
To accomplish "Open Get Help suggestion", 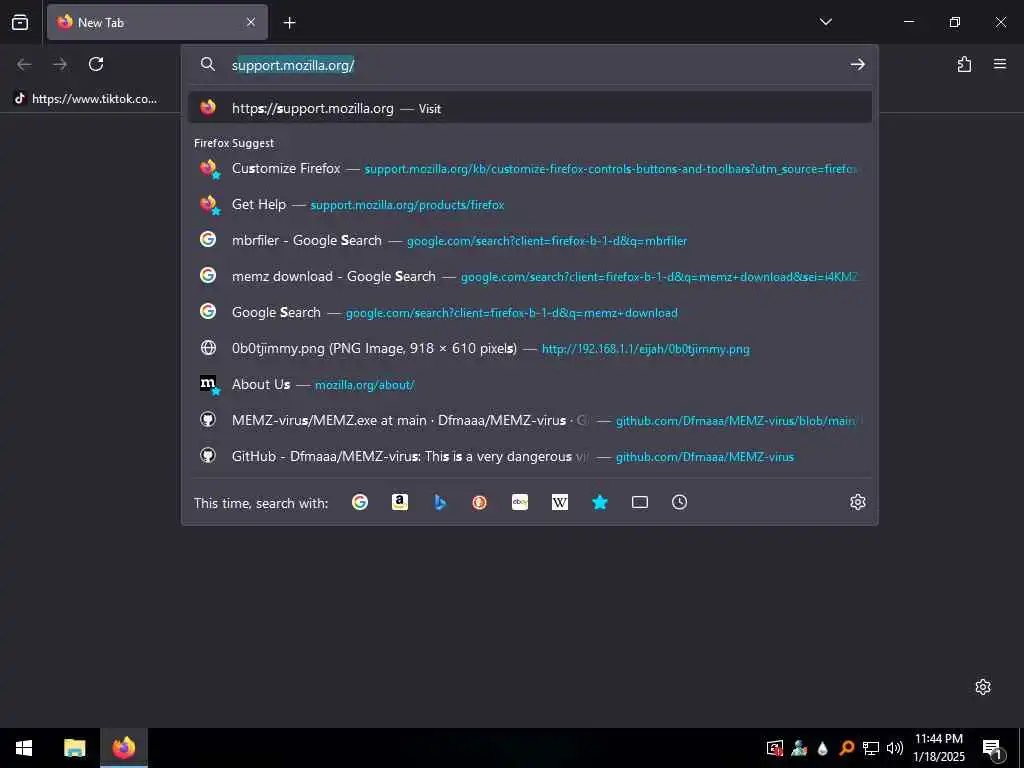I will 530,204.
